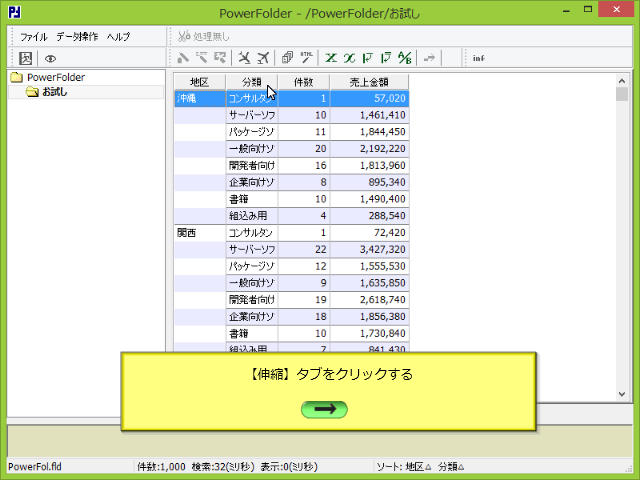Click the chart view icon in left toolbar
The width and height of the screenshot is (640, 480).
[25, 58]
